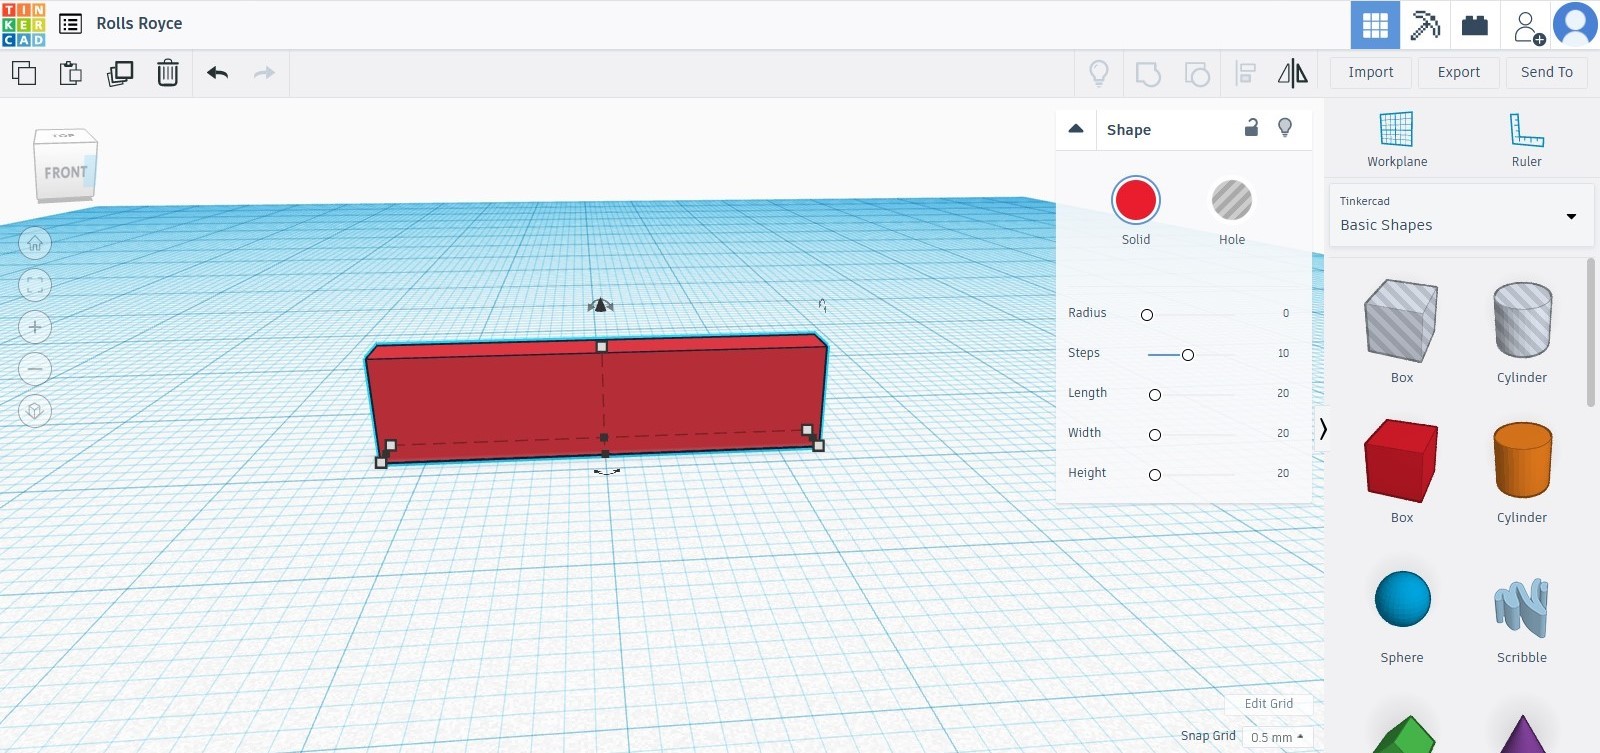Click the Length value field

[x=1283, y=394]
